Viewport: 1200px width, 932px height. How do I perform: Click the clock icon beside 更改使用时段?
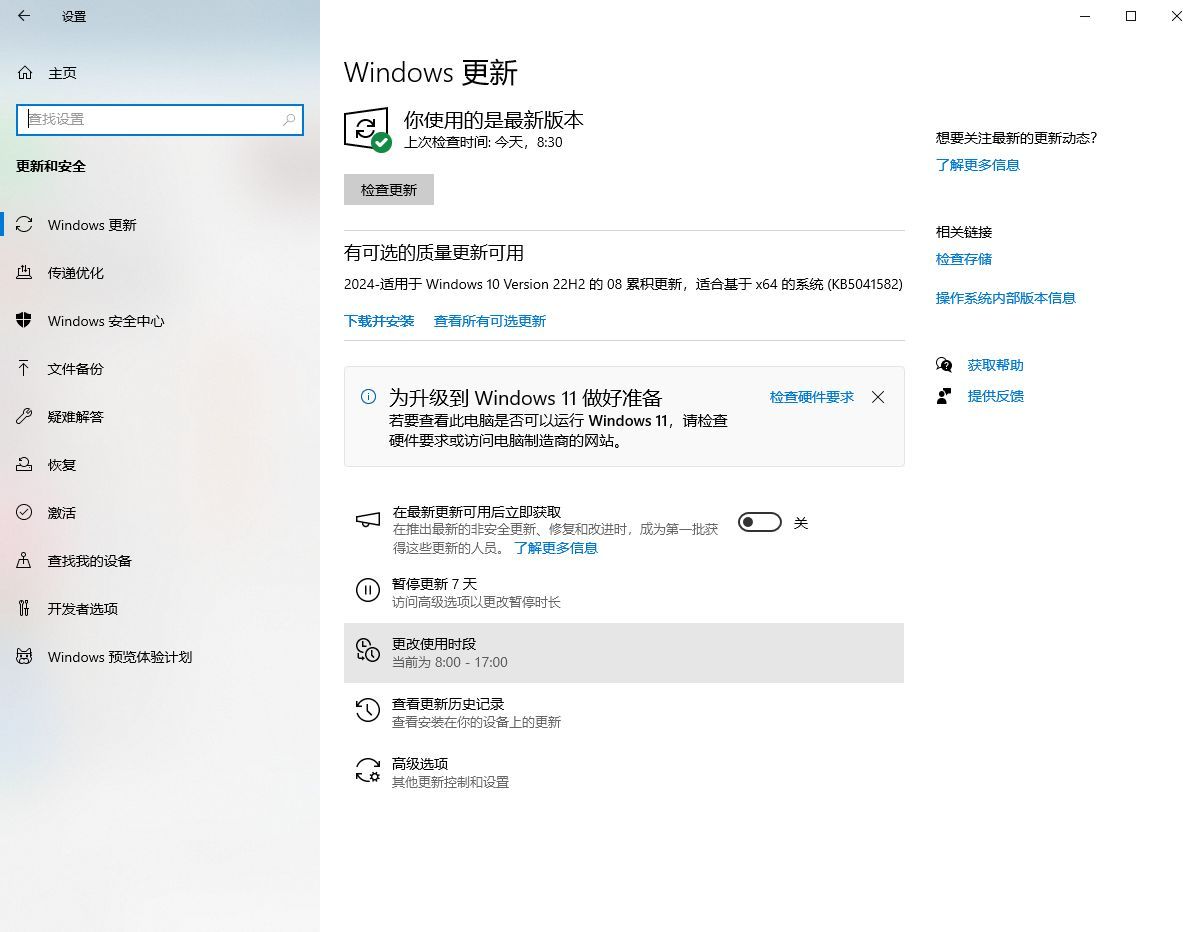click(368, 651)
